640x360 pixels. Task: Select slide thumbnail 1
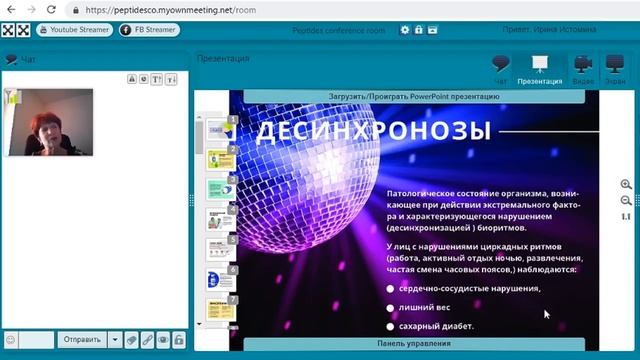point(221,129)
